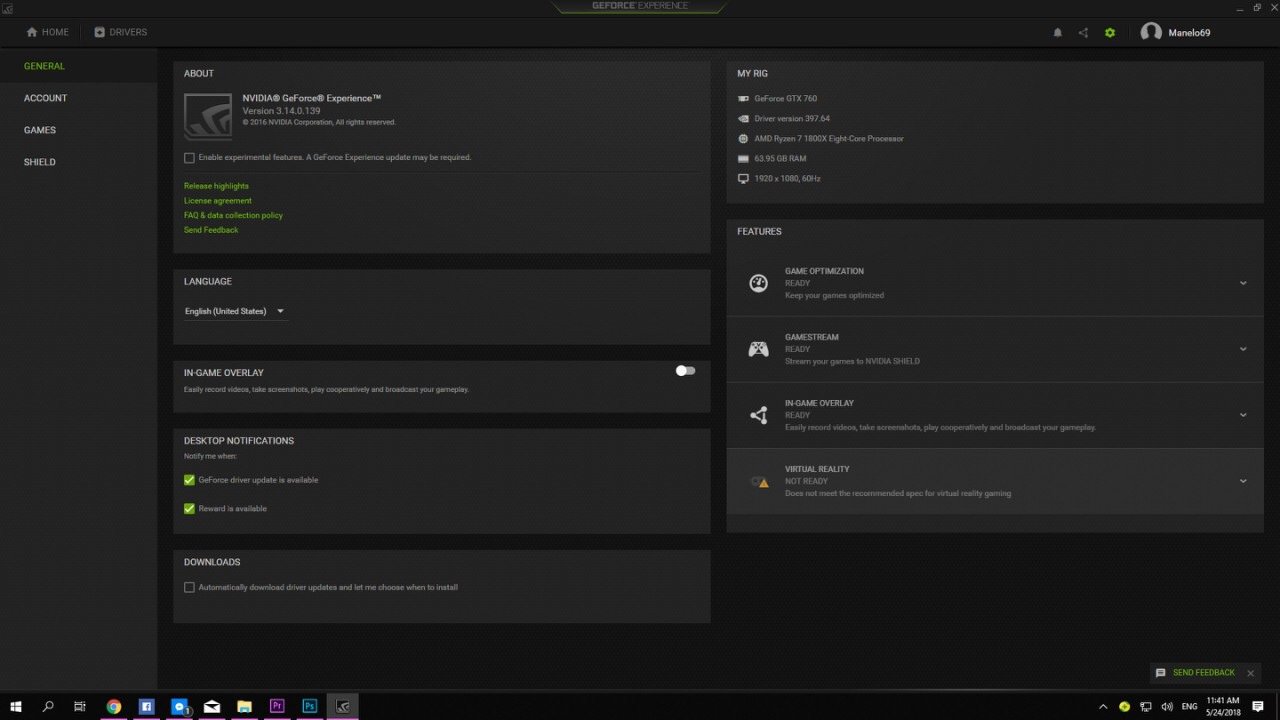Open Photoshop from the taskbar
The height and width of the screenshot is (720, 1280).
point(310,706)
